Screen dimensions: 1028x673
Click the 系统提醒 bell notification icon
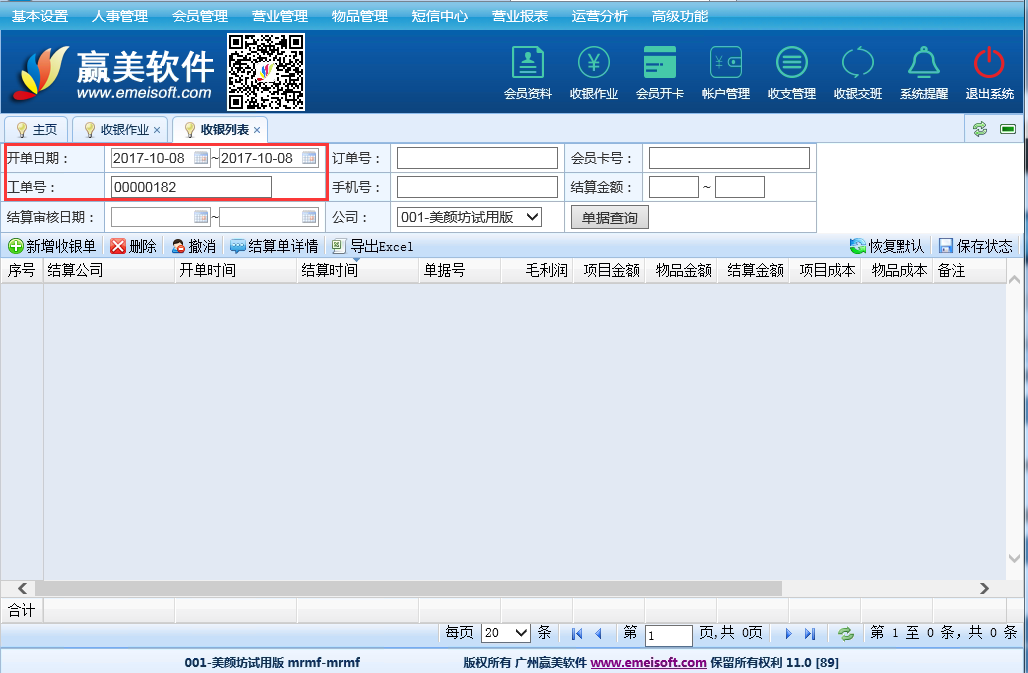923,64
